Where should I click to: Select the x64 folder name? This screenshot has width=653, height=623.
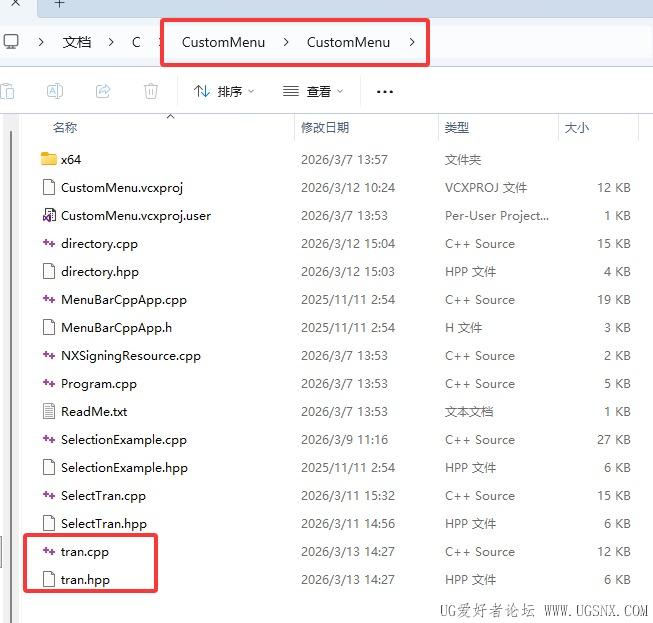pos(71,159)
